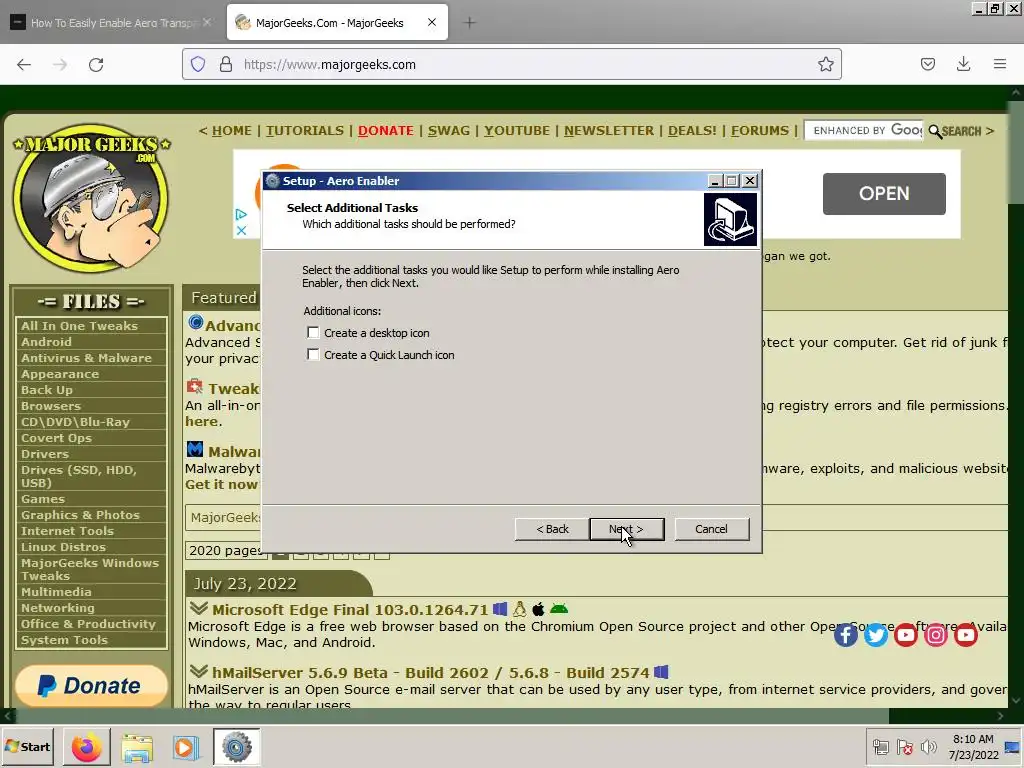This screenshot has width=1024, height=768.
Task: Open a new browser tab
Action: (x=470, y=23)
